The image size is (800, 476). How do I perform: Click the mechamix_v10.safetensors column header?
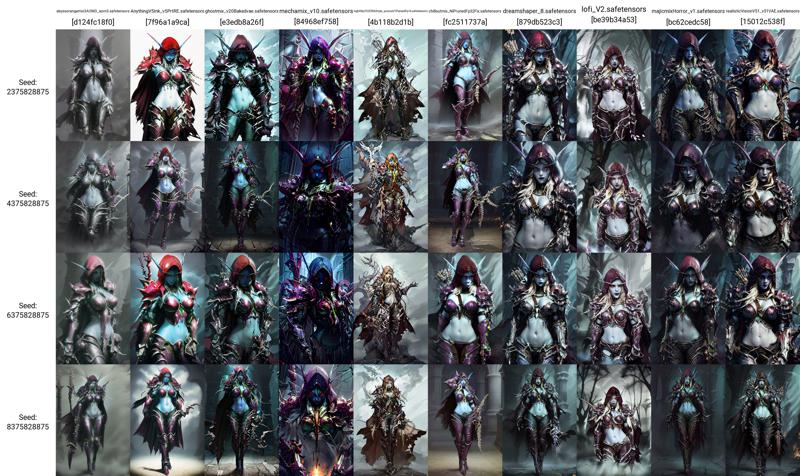(x=316, y=11)
